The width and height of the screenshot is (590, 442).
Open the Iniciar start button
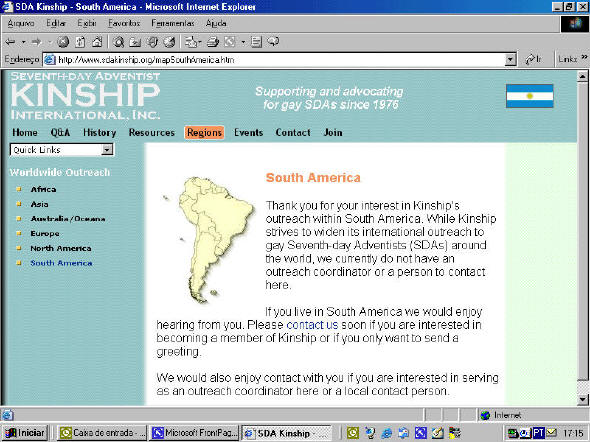pos(25,433)
